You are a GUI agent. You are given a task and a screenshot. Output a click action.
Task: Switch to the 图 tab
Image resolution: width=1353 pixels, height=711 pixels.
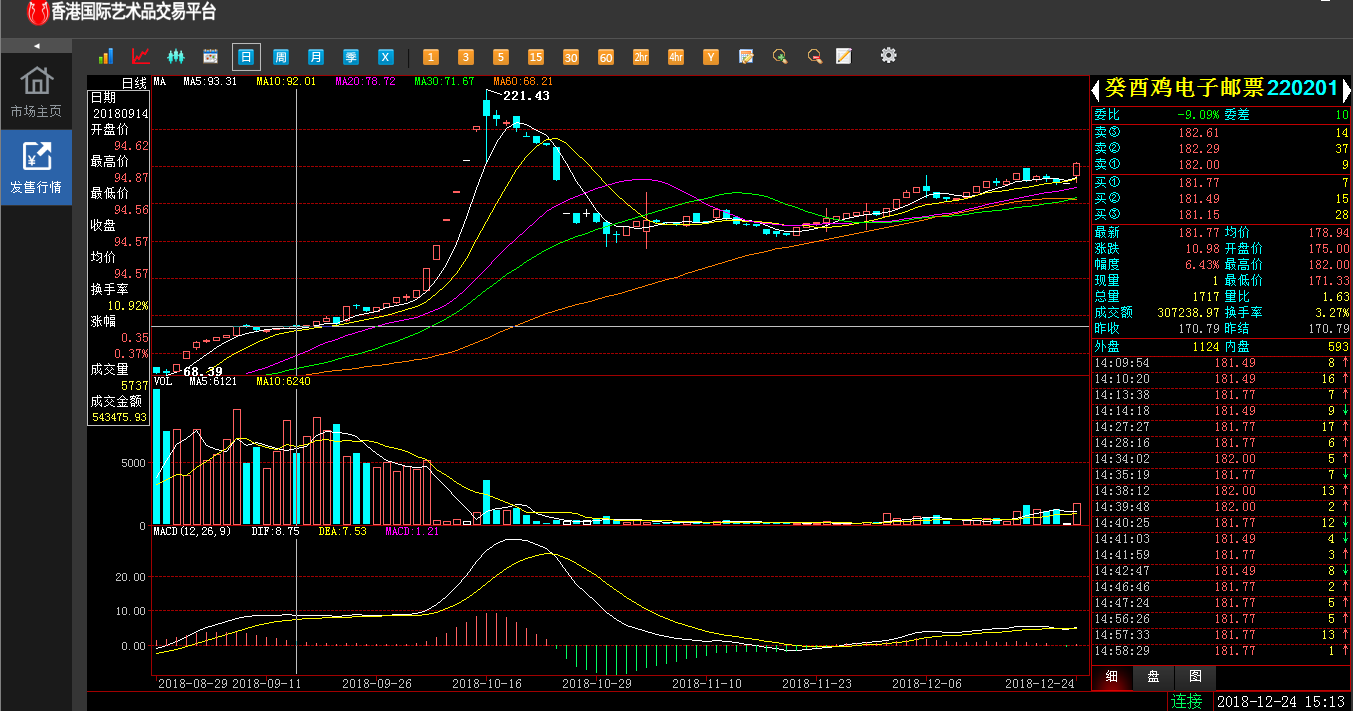click(1195, 677)
